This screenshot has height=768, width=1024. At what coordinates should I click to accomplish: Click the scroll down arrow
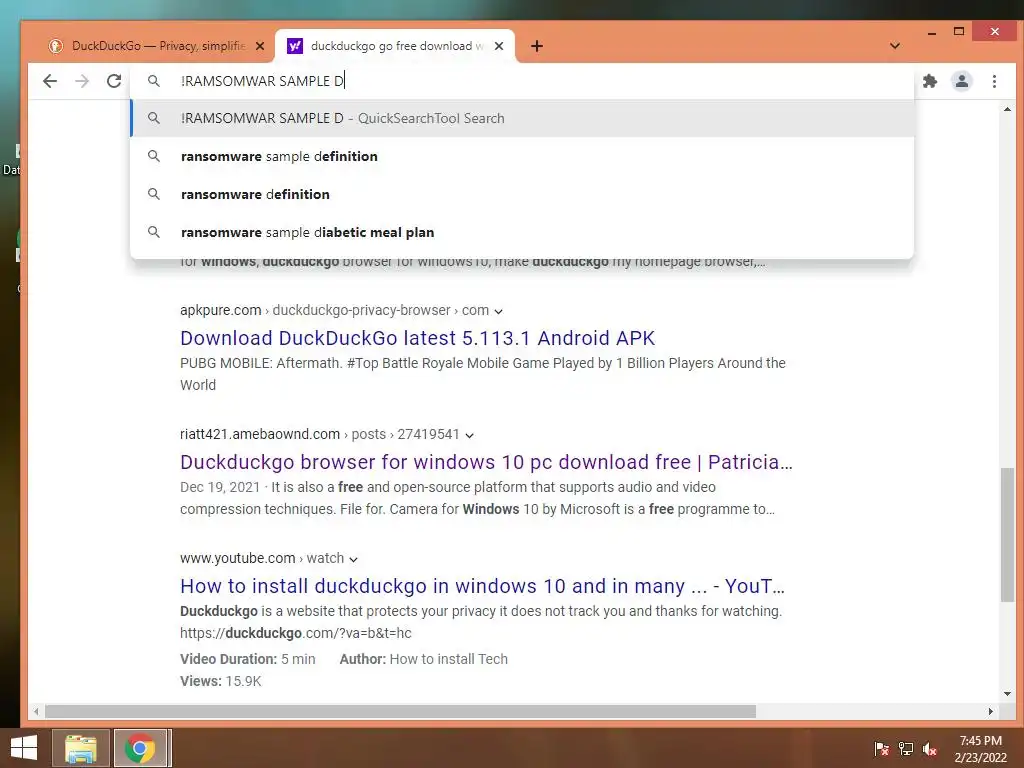click(1006, 694)
